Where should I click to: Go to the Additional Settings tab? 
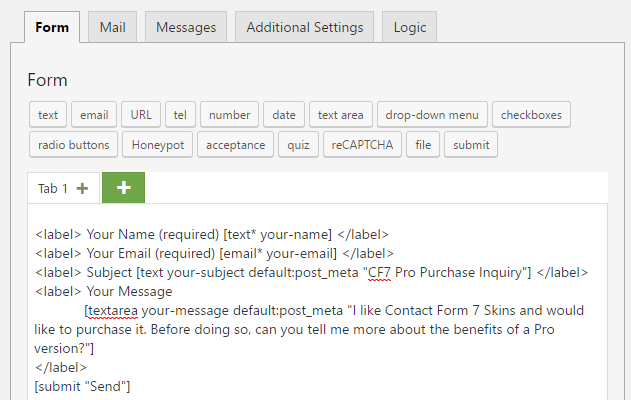305,27
